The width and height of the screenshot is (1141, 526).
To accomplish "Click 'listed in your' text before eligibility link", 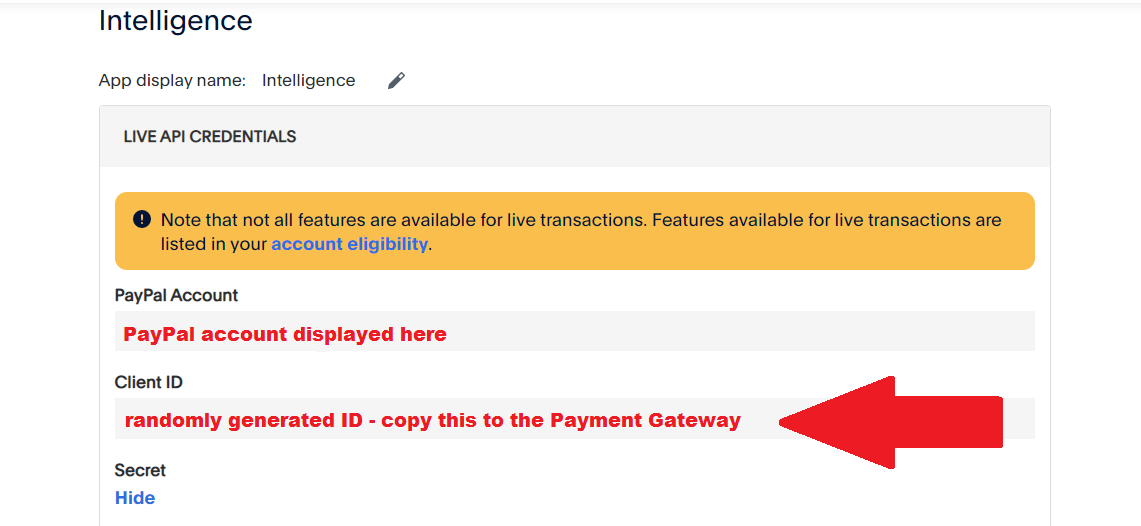I will [214, 244].
